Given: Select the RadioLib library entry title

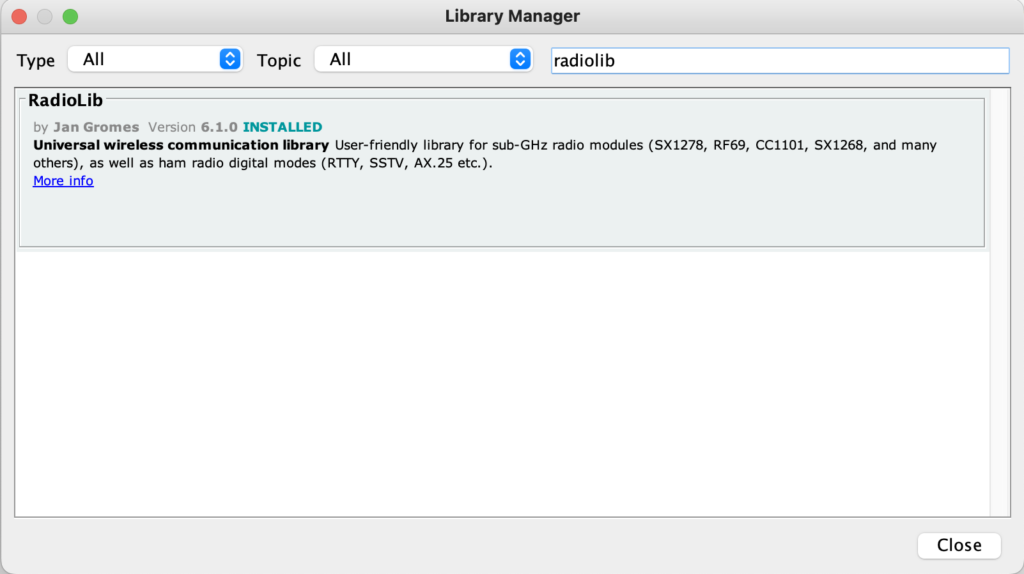Looking at the screenshot, I should (x=65, y=100).
